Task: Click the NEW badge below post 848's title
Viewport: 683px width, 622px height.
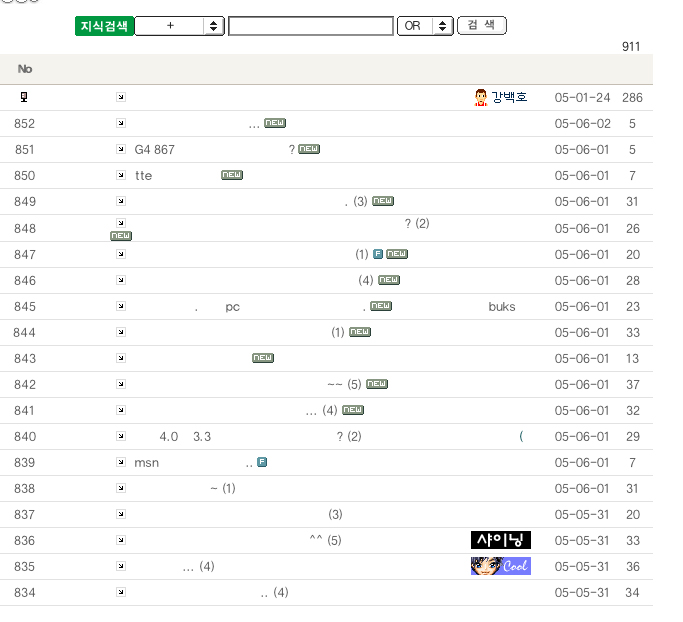Action: (x=121, y=236)
